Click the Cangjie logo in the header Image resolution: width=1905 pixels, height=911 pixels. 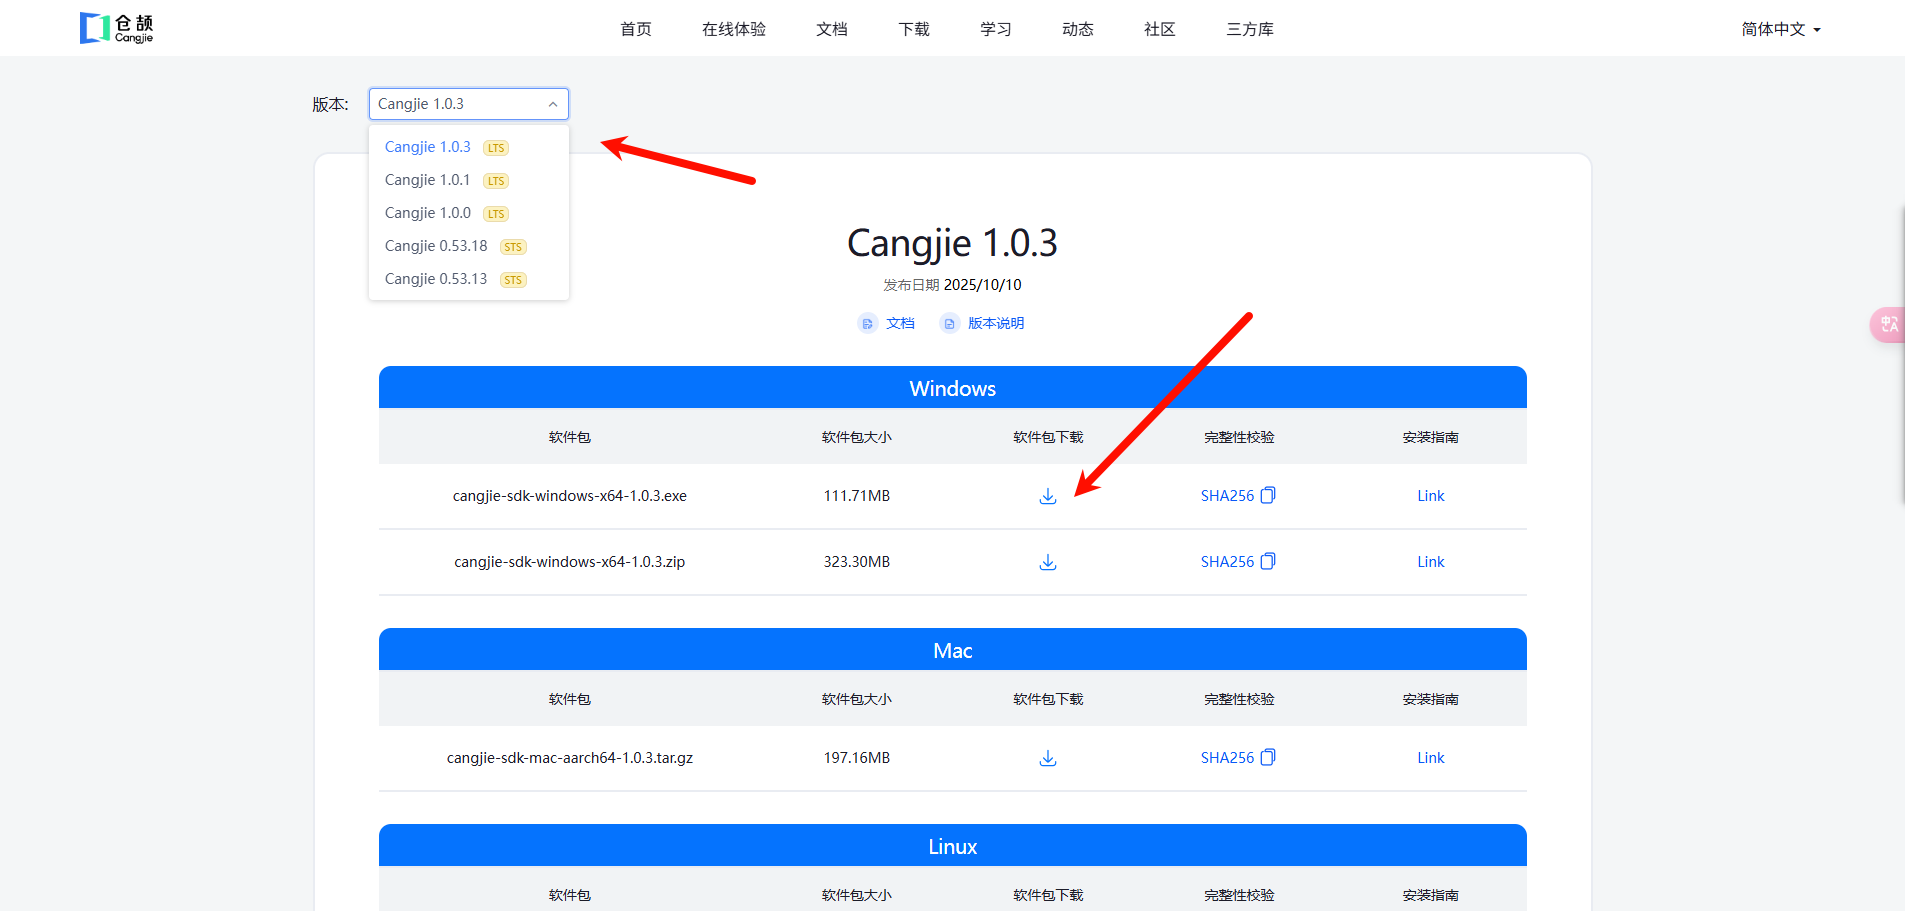tap(116, 27)
